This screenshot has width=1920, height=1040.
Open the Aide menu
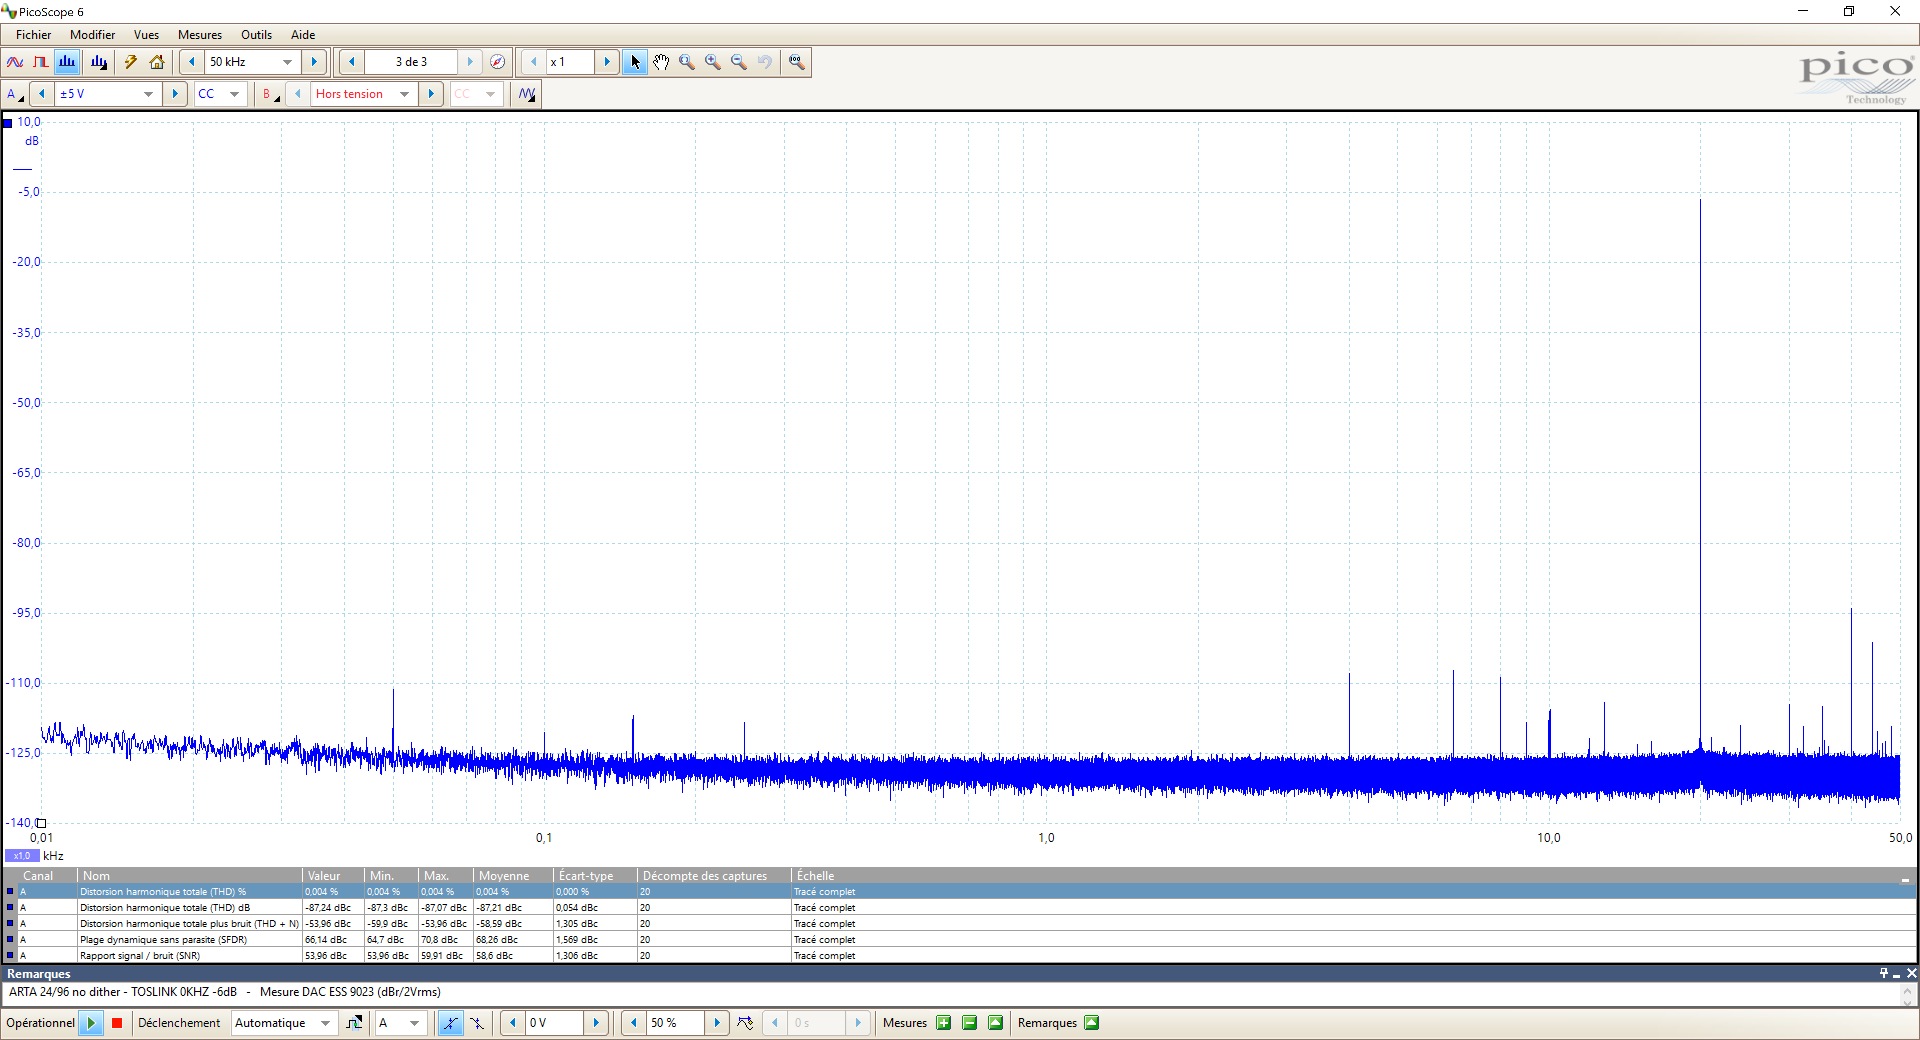303,35
